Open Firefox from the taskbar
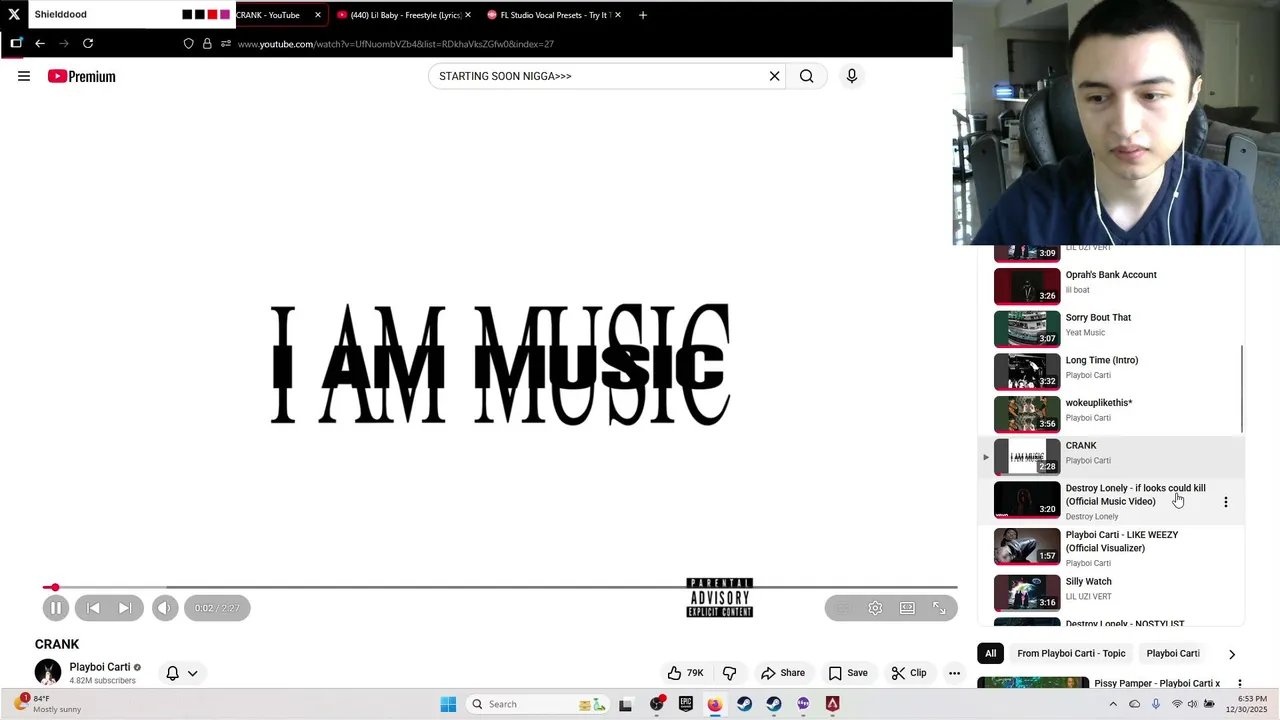The height and width of the screenshot is (720, 1280). [715, 704]
